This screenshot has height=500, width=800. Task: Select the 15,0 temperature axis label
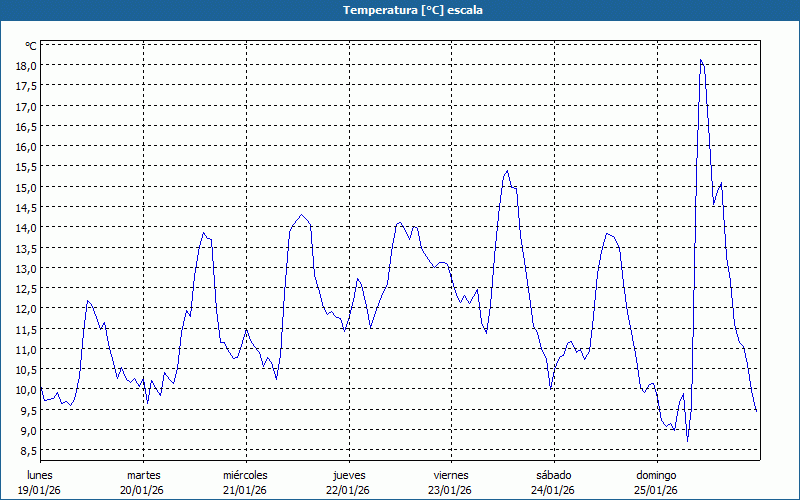coord(26,188)
